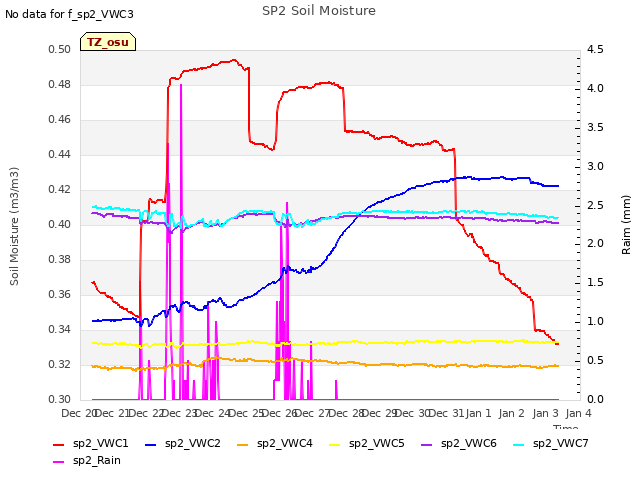Image resolution: width=640 pixels, height=480 pixels.
Task: Click the purple sp2_VWC6 legend color marker
Action: point(427,444)
